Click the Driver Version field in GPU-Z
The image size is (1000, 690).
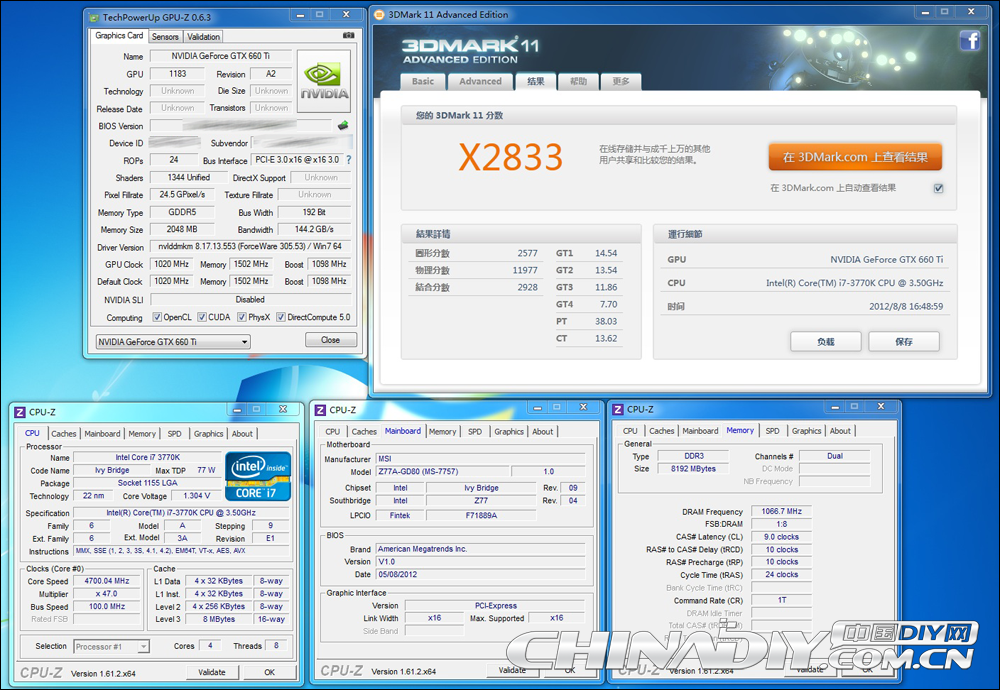coord(250,247)
